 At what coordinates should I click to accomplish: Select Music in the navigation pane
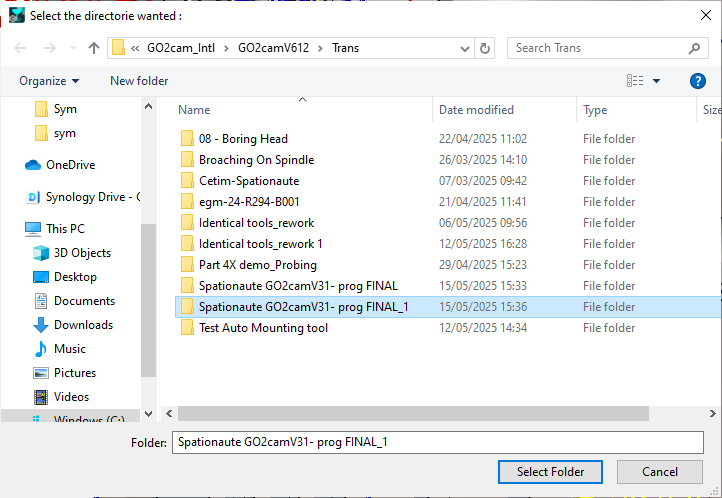click(x=69, y=349)
